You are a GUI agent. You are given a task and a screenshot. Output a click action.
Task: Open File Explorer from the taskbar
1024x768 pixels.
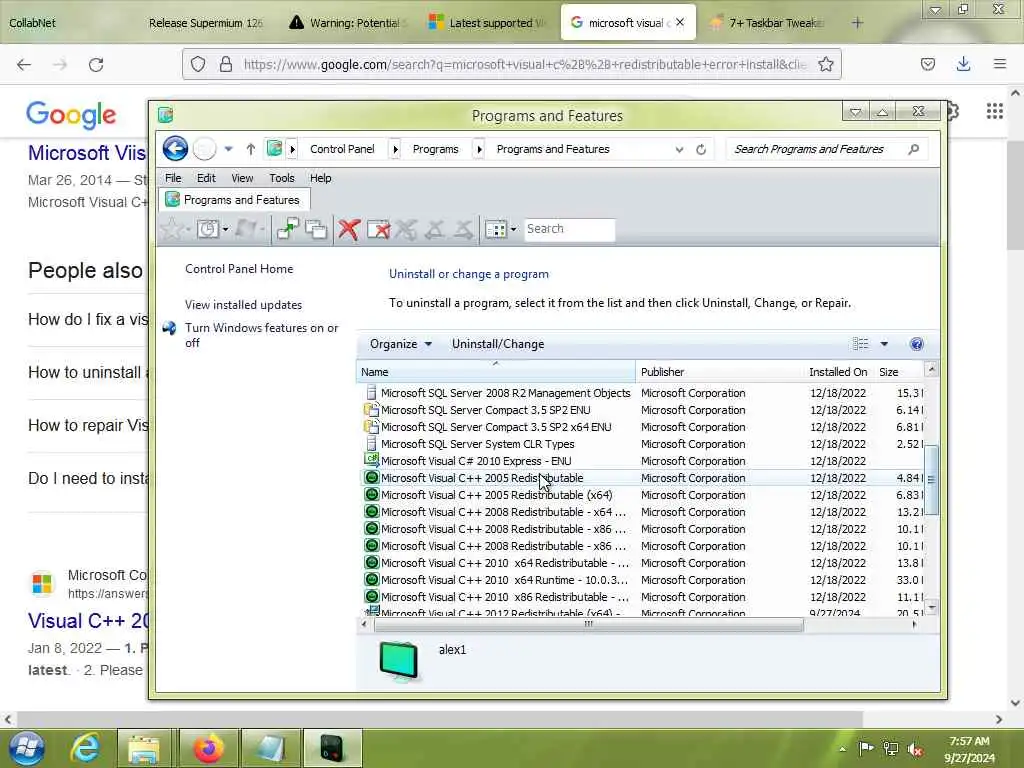(x=143, y=748)
